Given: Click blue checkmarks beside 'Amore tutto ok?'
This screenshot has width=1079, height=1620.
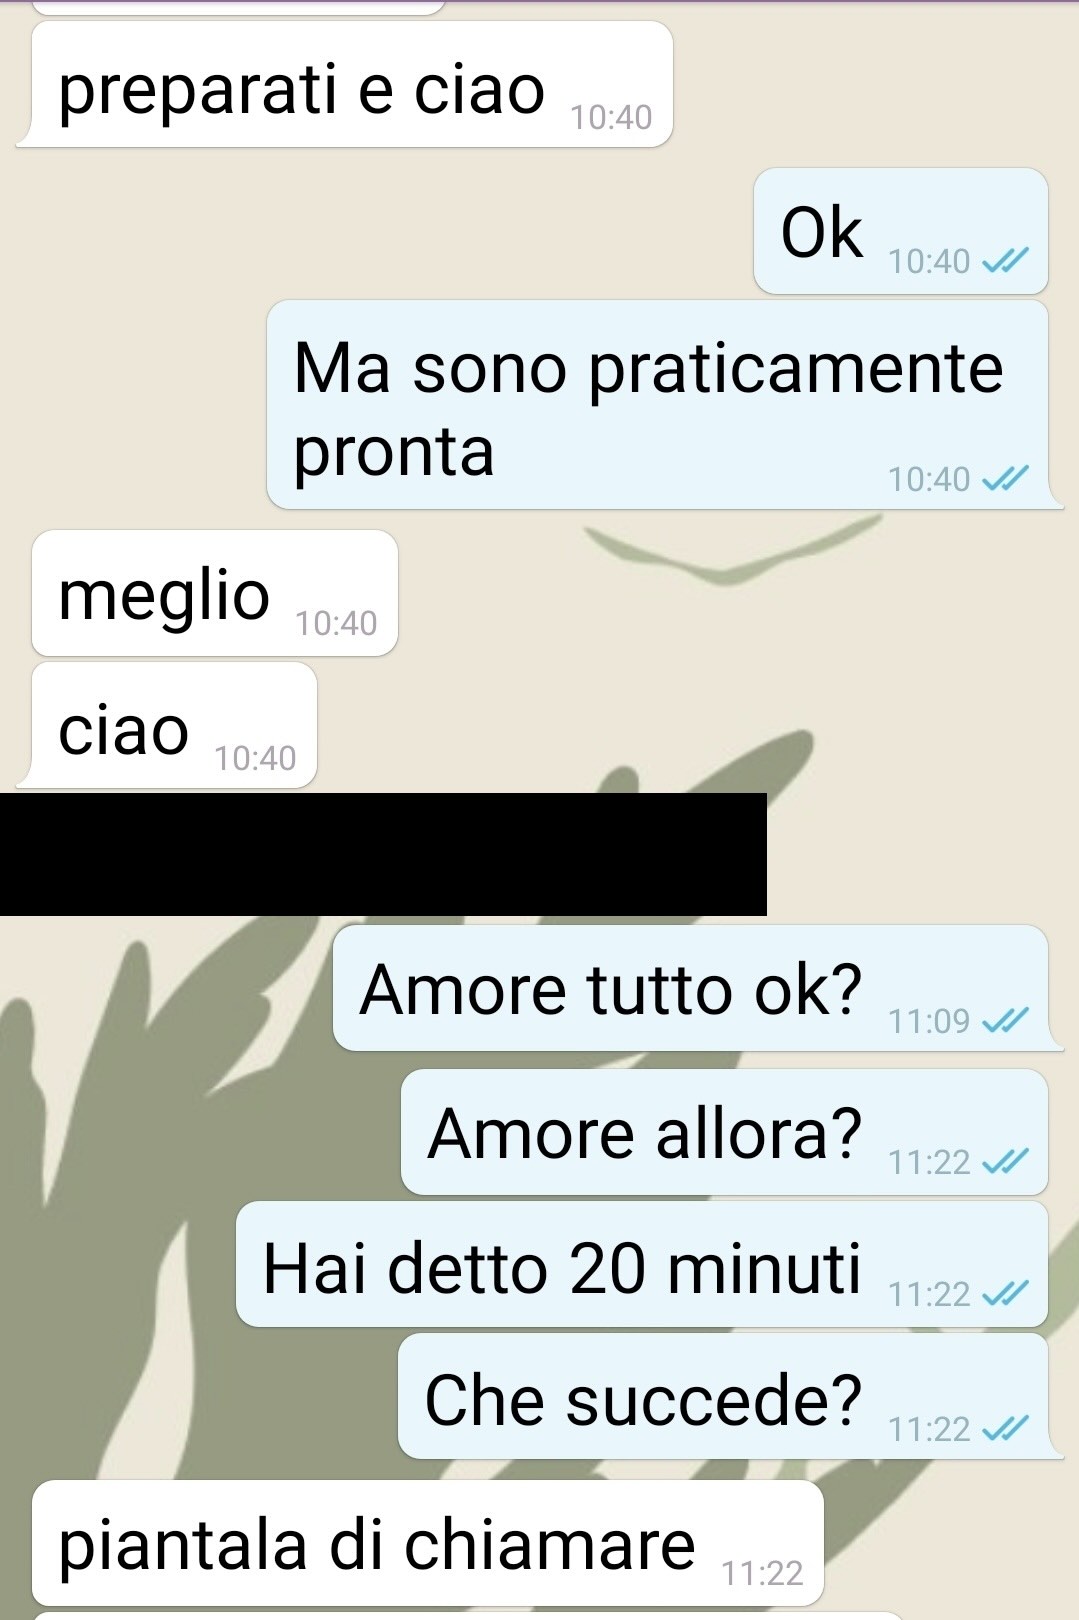Looking at the screenshot, I should point(1005,1020).
